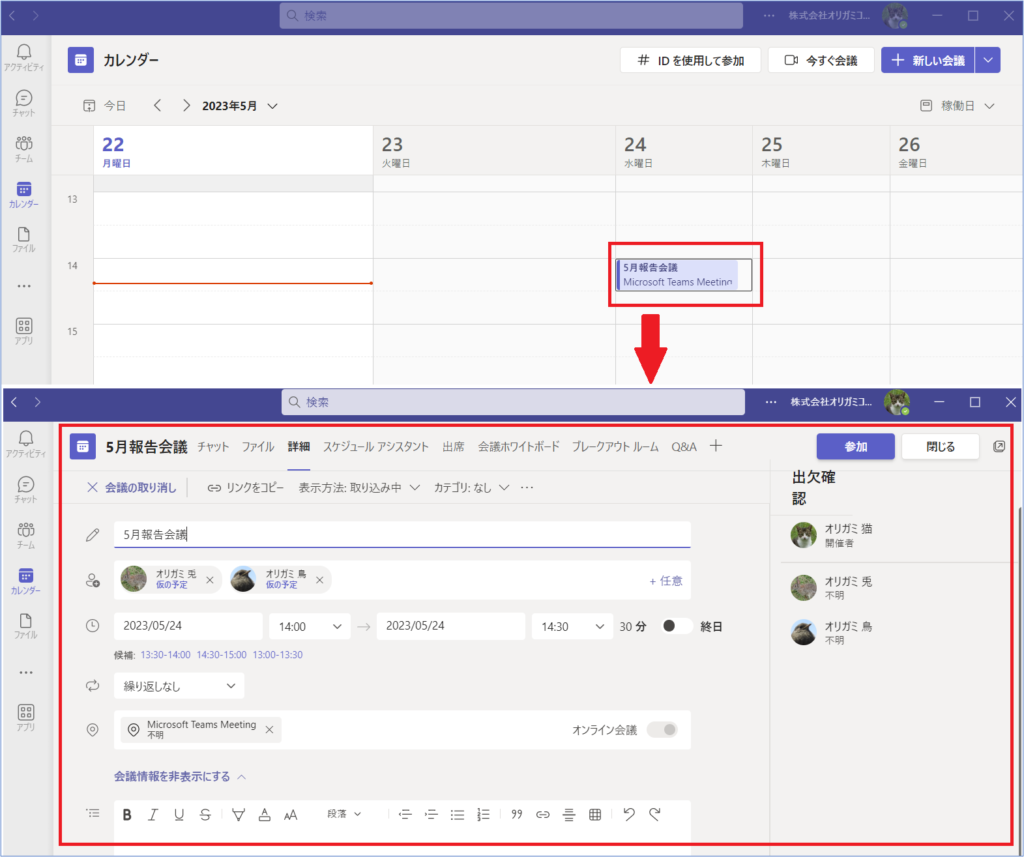This screenshot has height=857, width=1024.
Task: Open the font color picker in editor
Action: pos(264,815)
